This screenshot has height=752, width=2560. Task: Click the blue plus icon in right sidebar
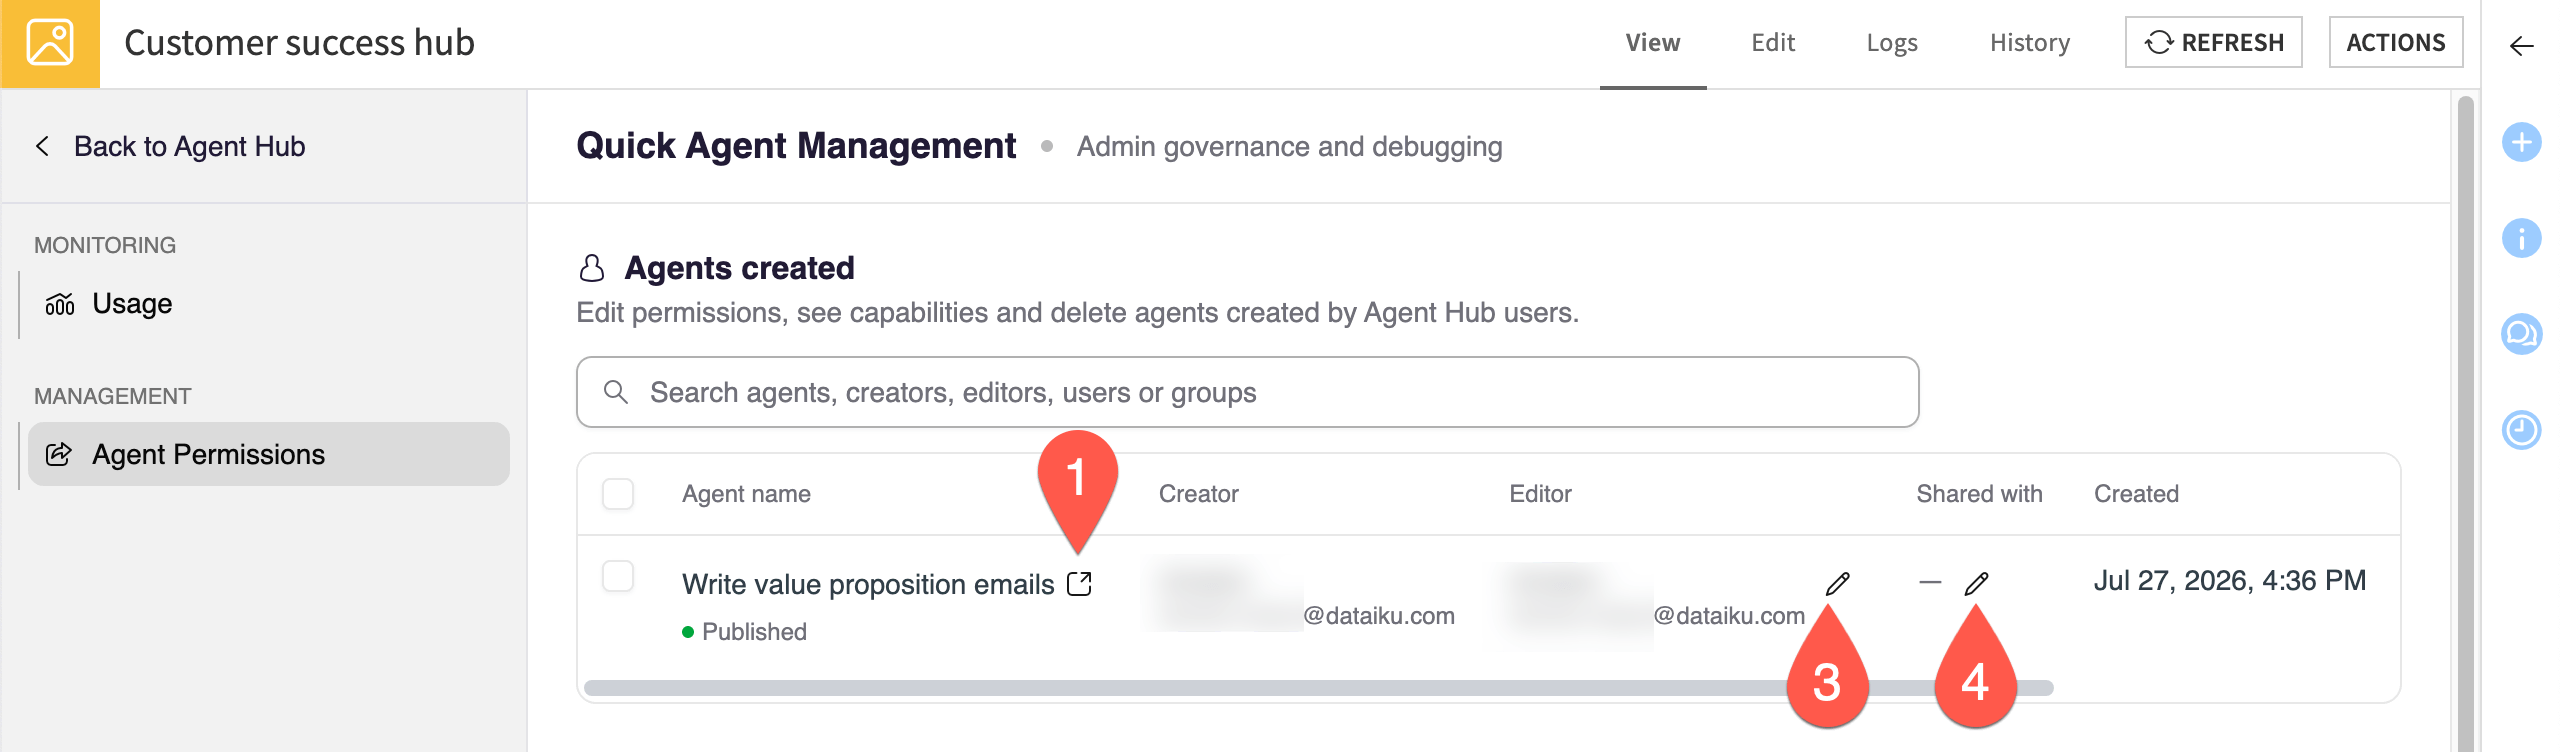2521,142
